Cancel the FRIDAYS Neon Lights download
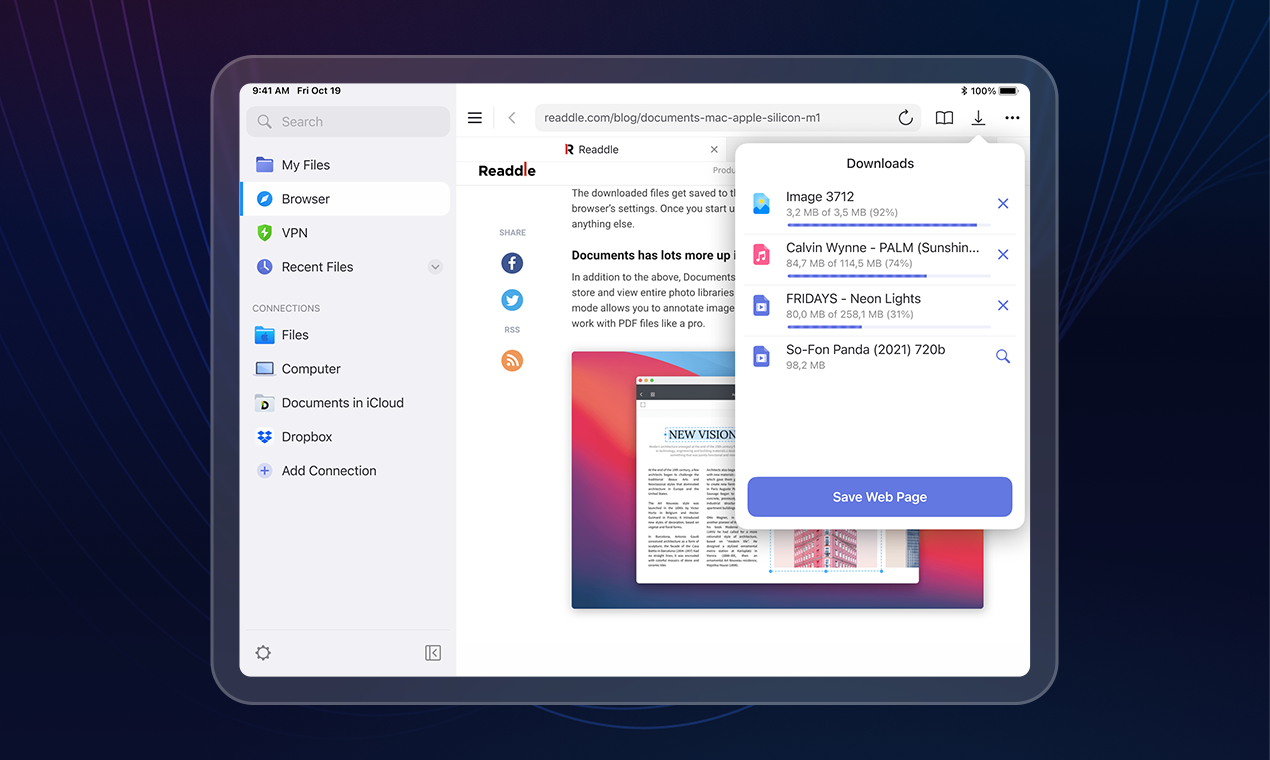The height and width of the screenshot is (760, 1270). [x=1003, y=306]
